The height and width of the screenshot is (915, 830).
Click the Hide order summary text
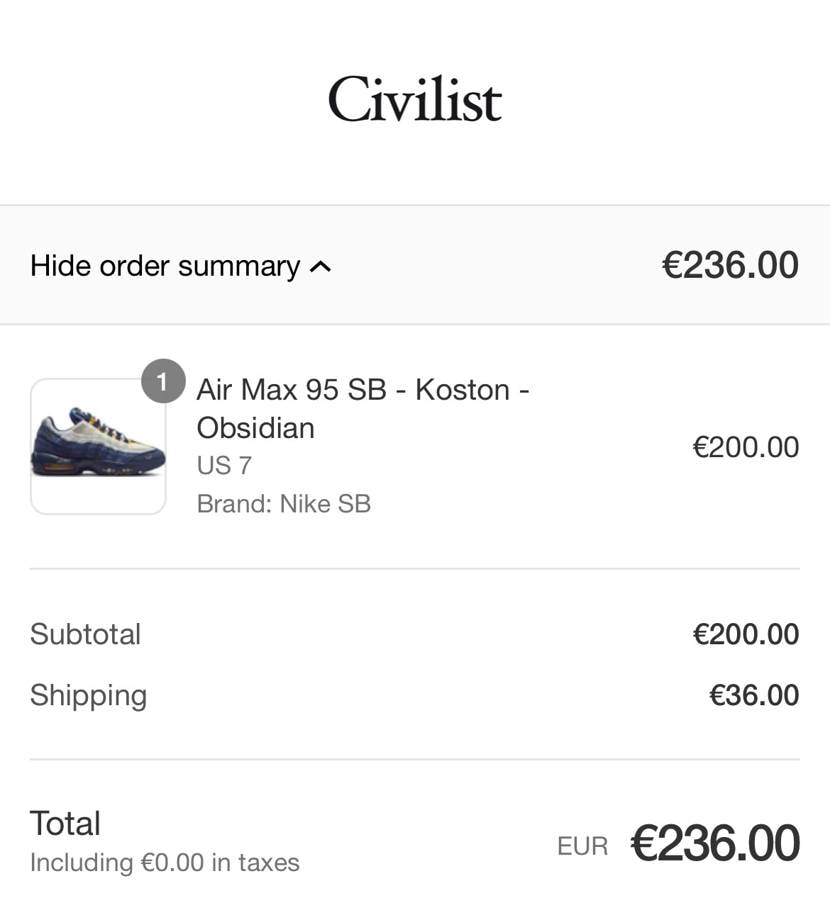point(165,266)
